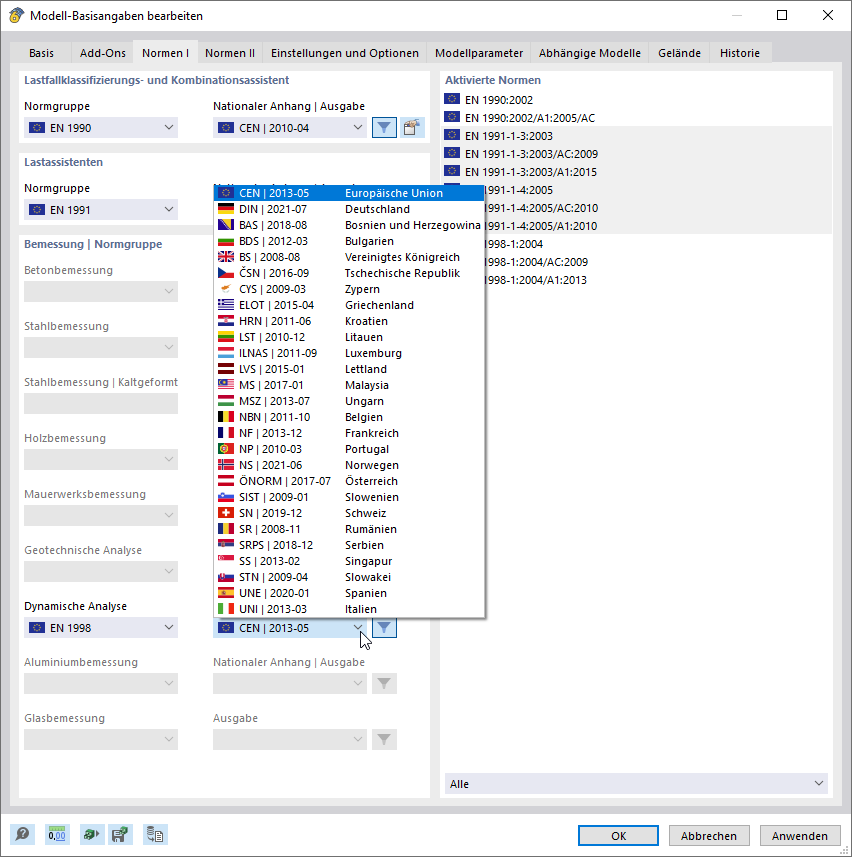Pick NP | 2010-03 Portugal
This screenshot has width=852, height=857.
pyautogui.click(x=349, y=449)
